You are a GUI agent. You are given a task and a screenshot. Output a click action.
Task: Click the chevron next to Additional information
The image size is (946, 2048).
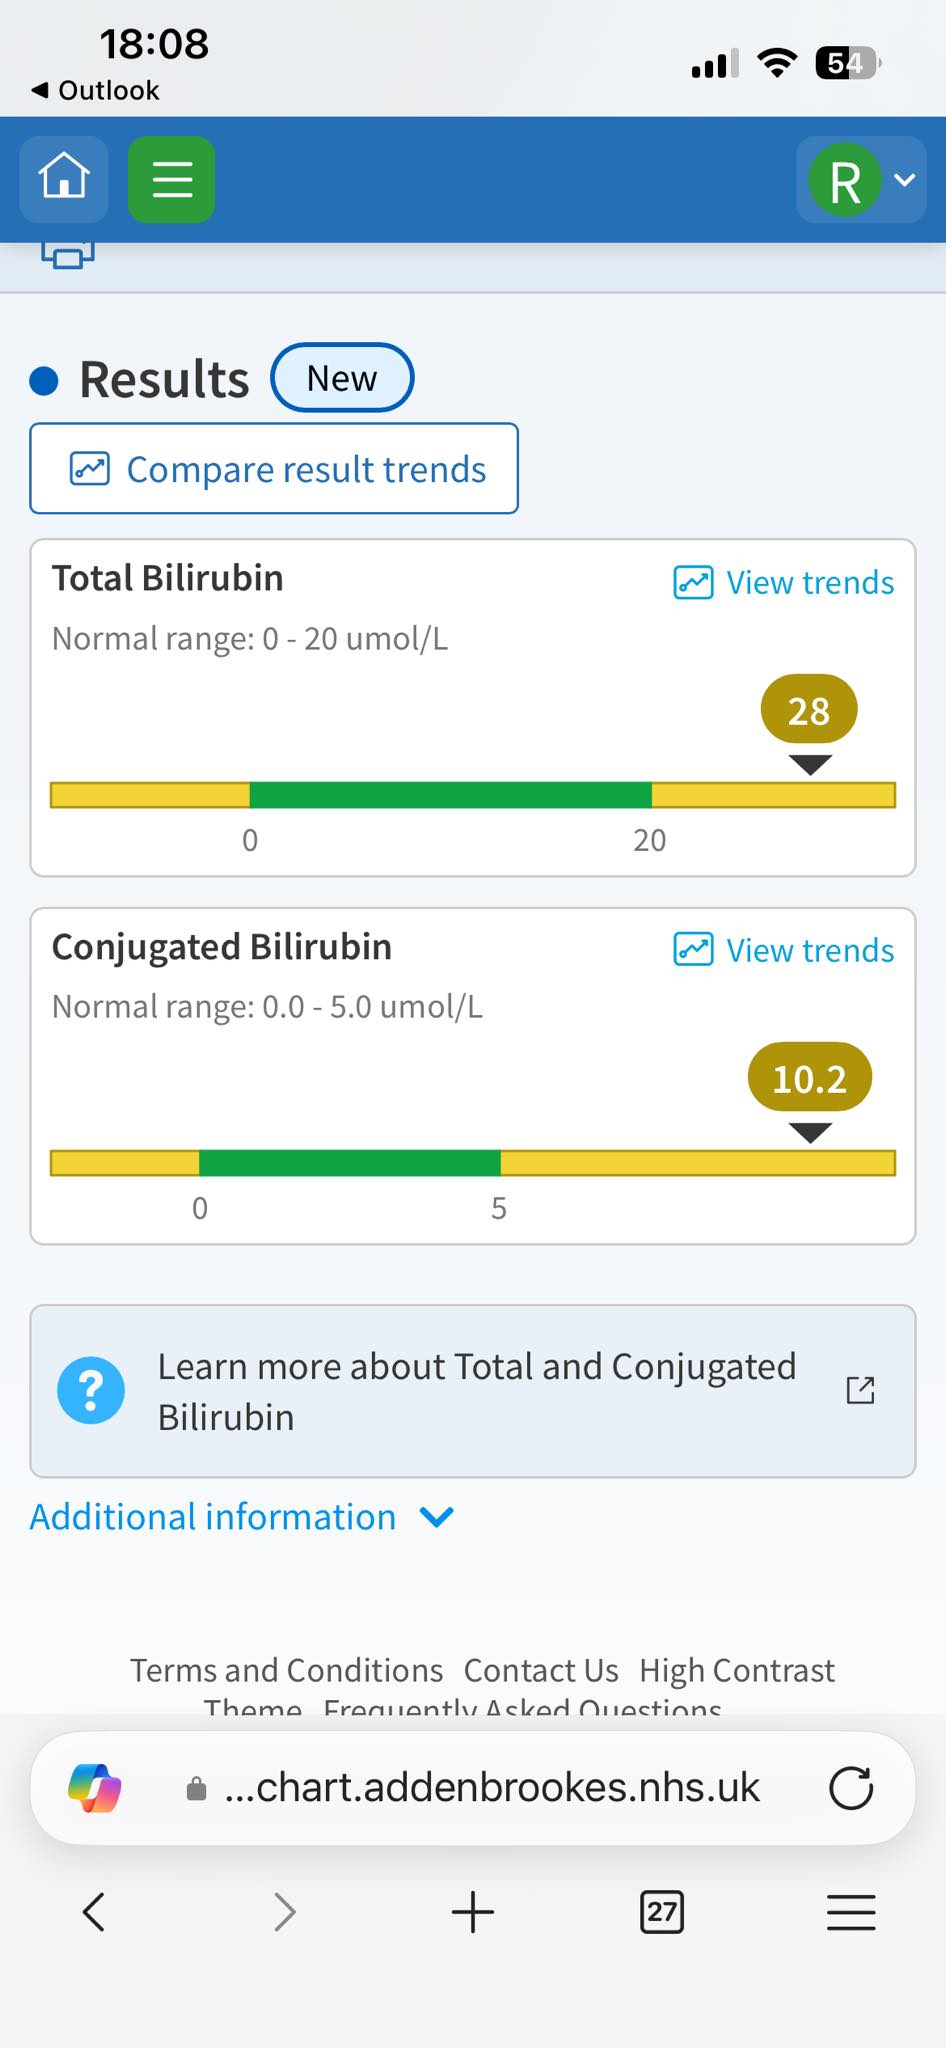click(x=437, y=1518)
